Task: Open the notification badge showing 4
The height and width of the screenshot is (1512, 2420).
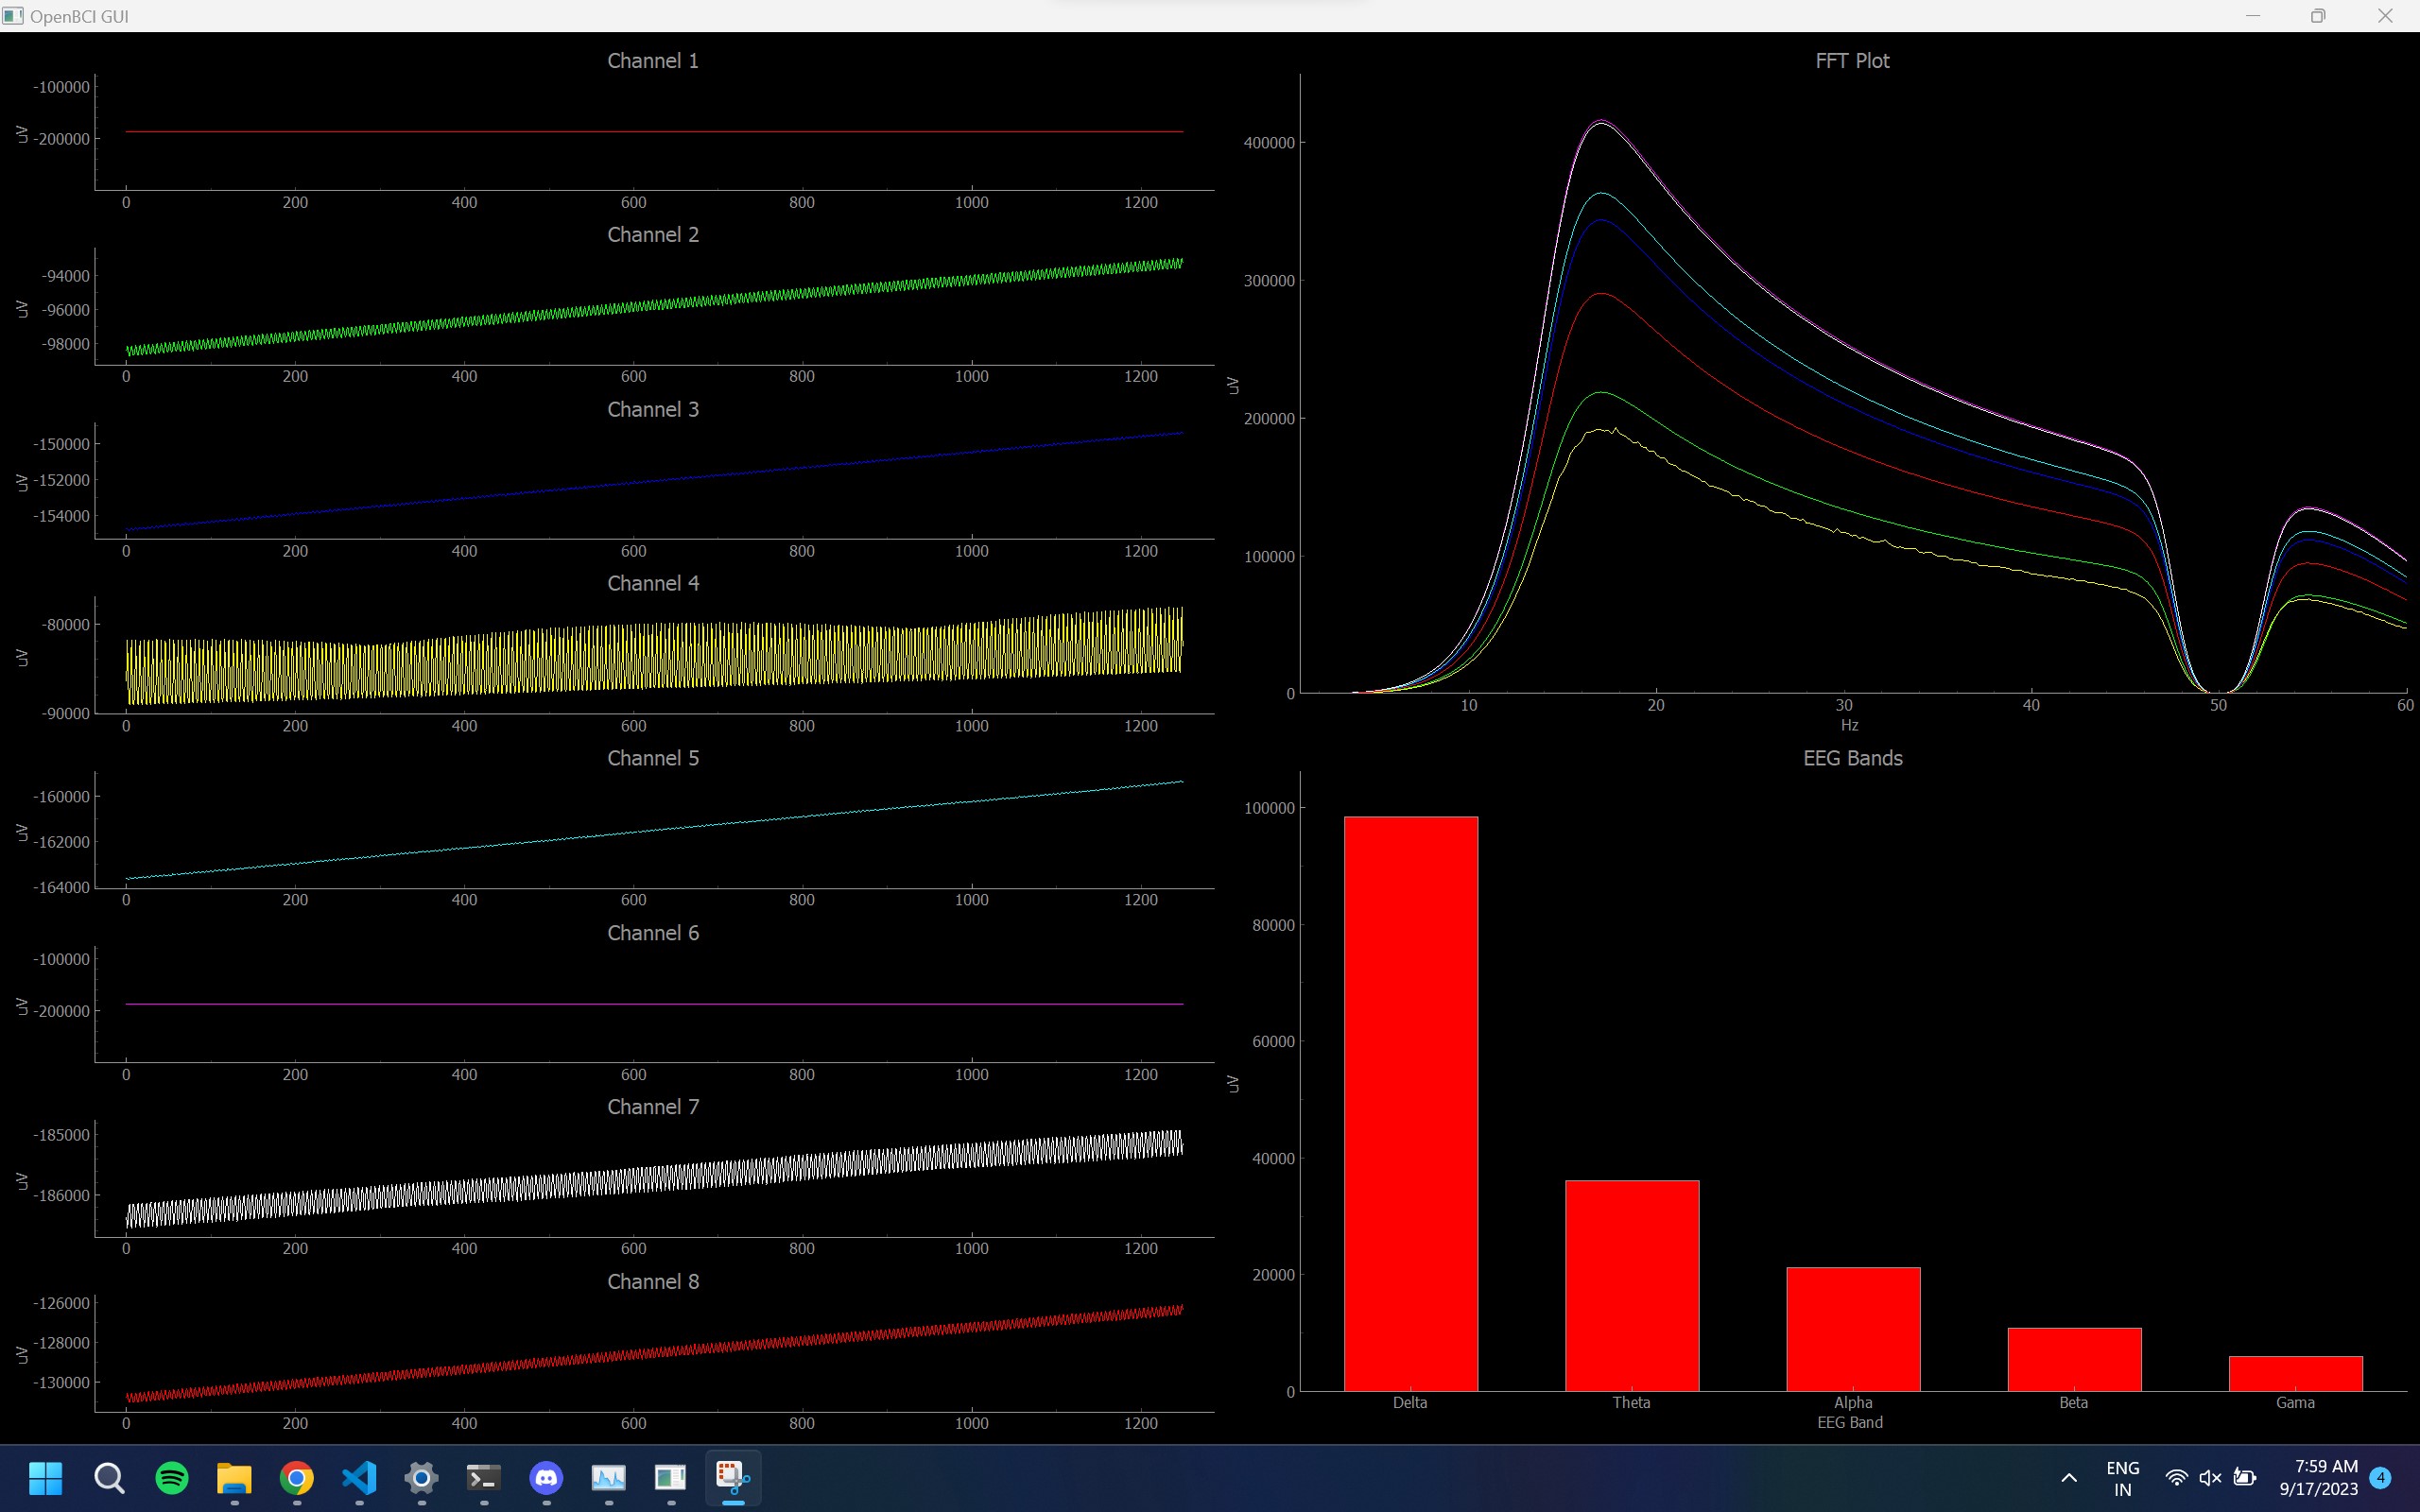Action: [x=2381, y=1477]
